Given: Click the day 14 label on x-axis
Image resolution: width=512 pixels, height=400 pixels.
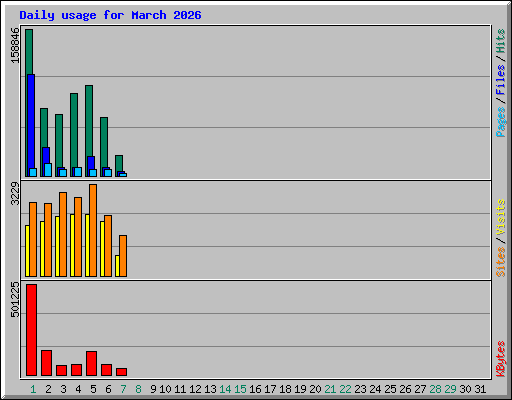Looking at the screenshot, I should click(225, 389).
